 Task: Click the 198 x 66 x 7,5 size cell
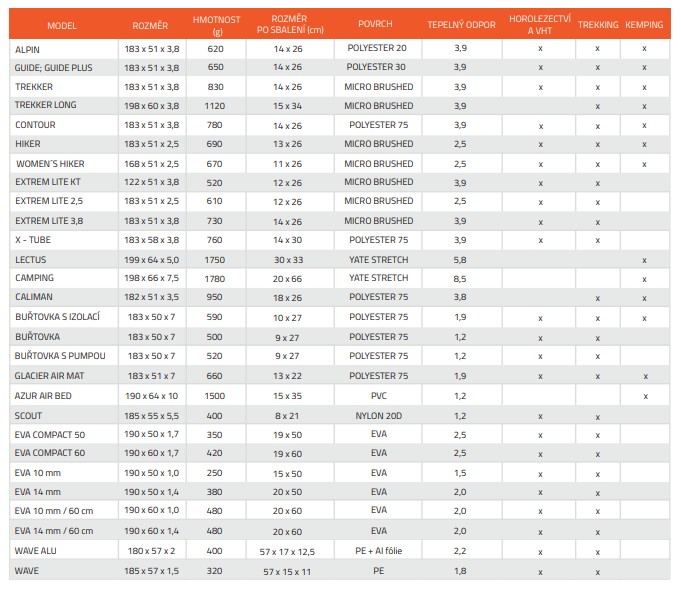click(x=152, y=278)
